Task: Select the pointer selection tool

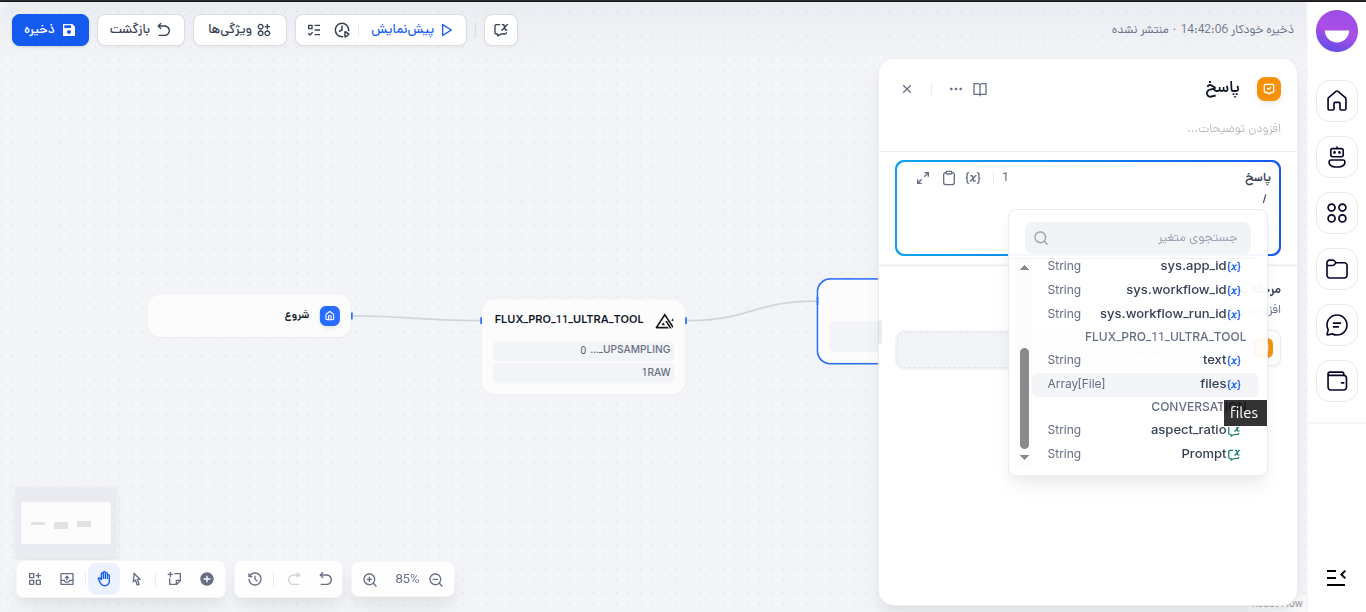Action: [137, 579]
